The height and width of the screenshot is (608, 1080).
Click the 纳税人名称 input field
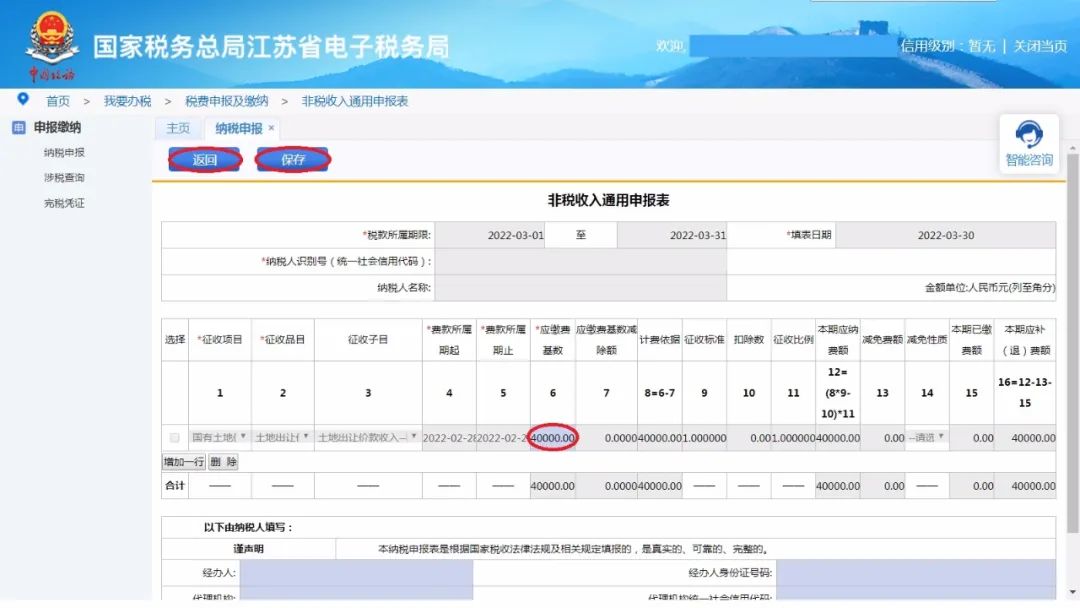point(581,288)
